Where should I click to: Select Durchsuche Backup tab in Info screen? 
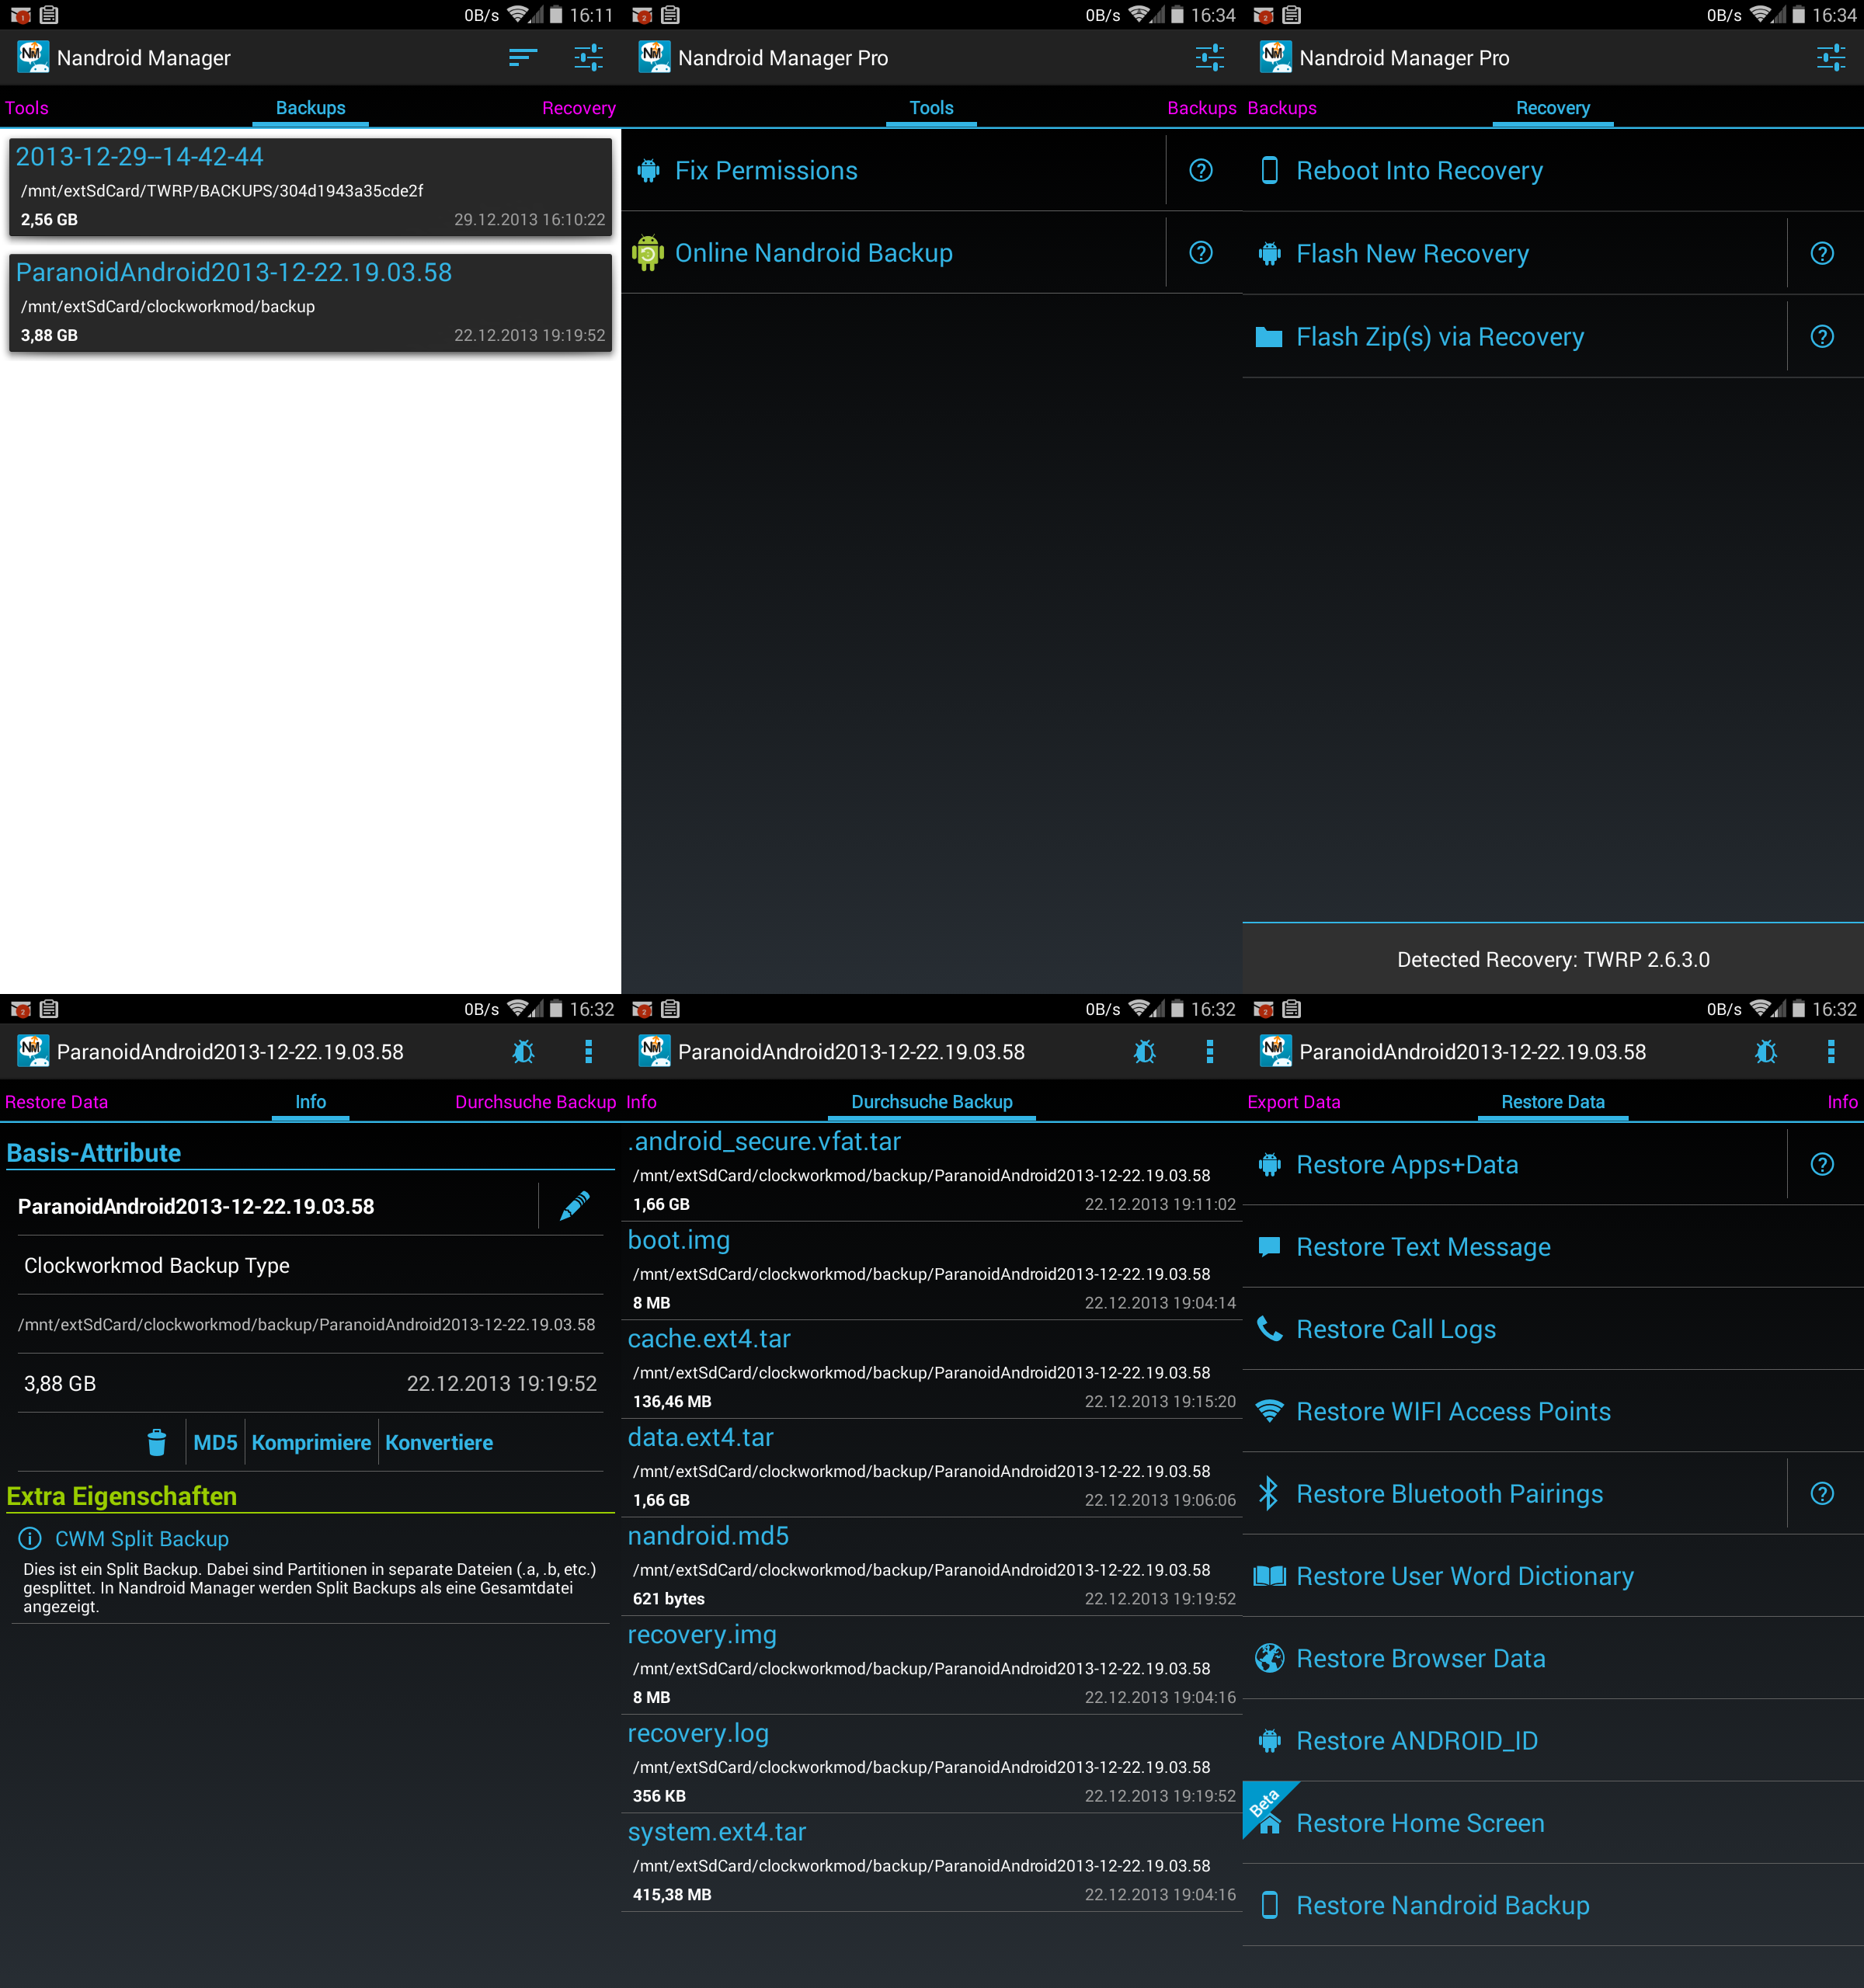[535, 1102]
